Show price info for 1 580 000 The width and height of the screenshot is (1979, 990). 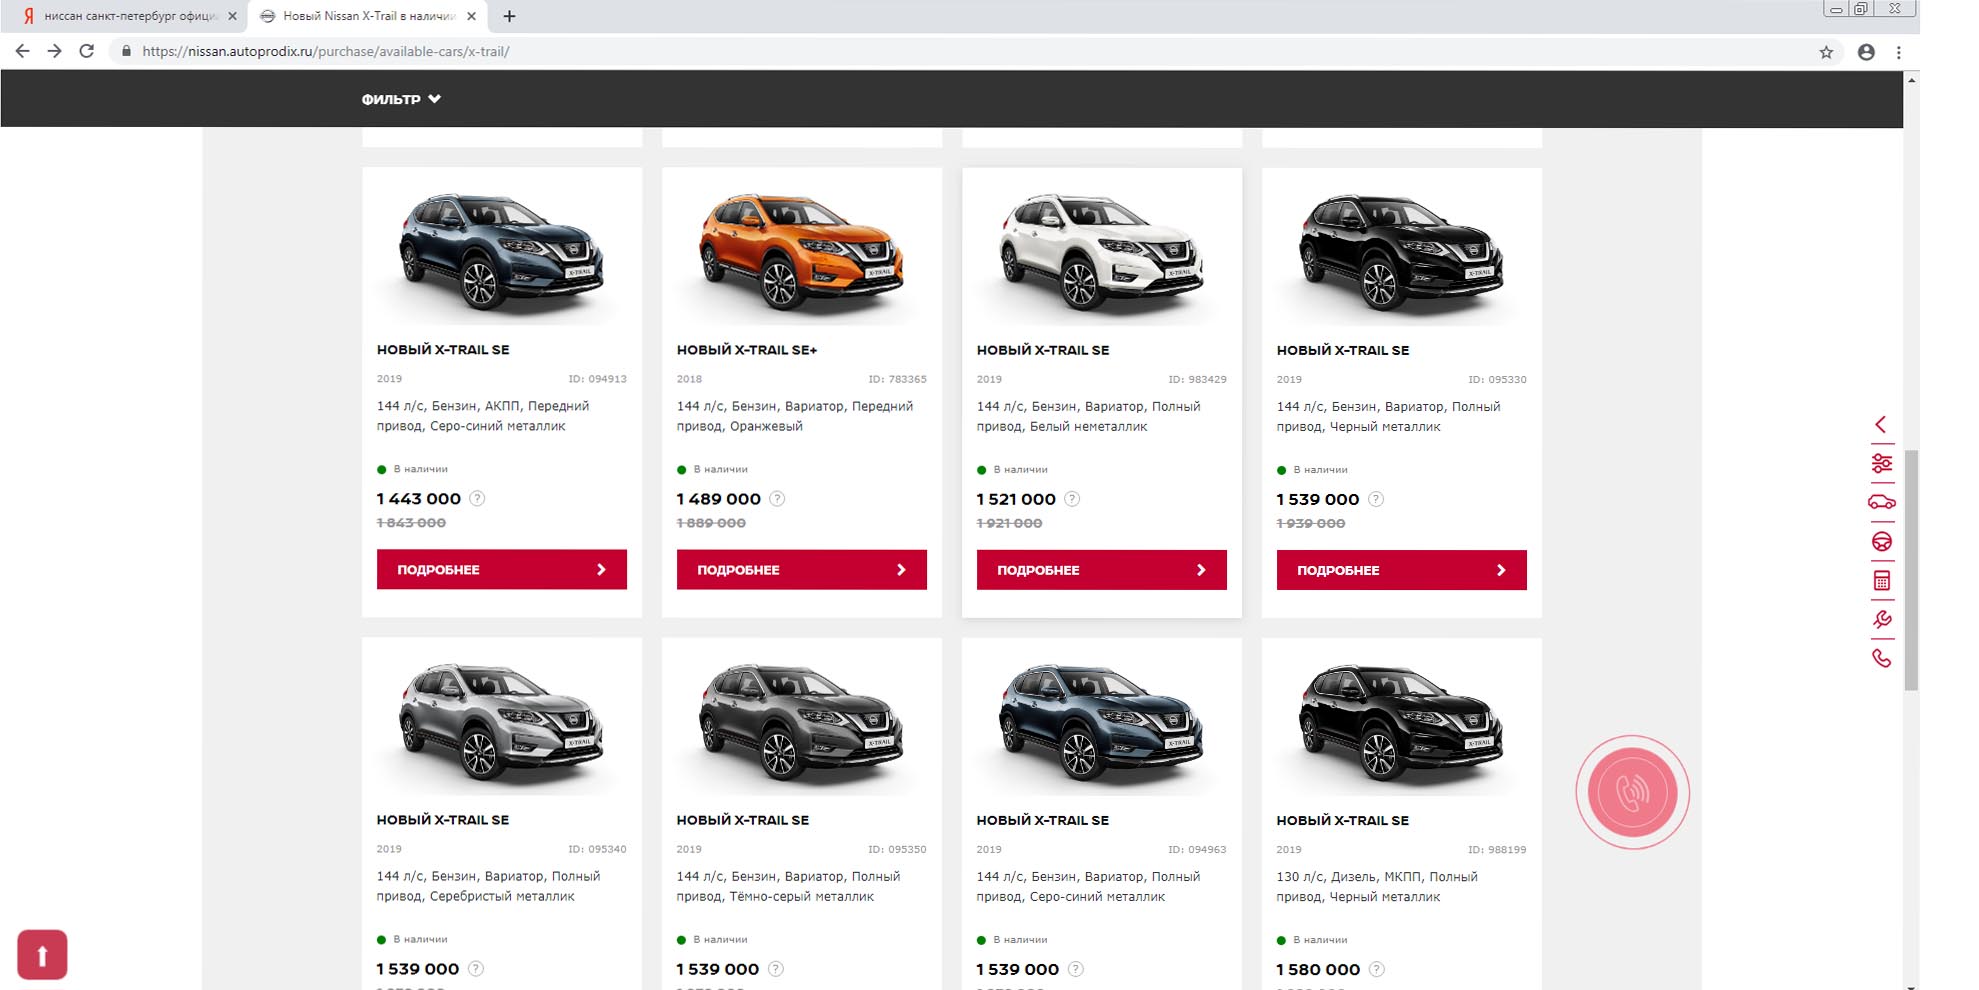point(1377,969)
